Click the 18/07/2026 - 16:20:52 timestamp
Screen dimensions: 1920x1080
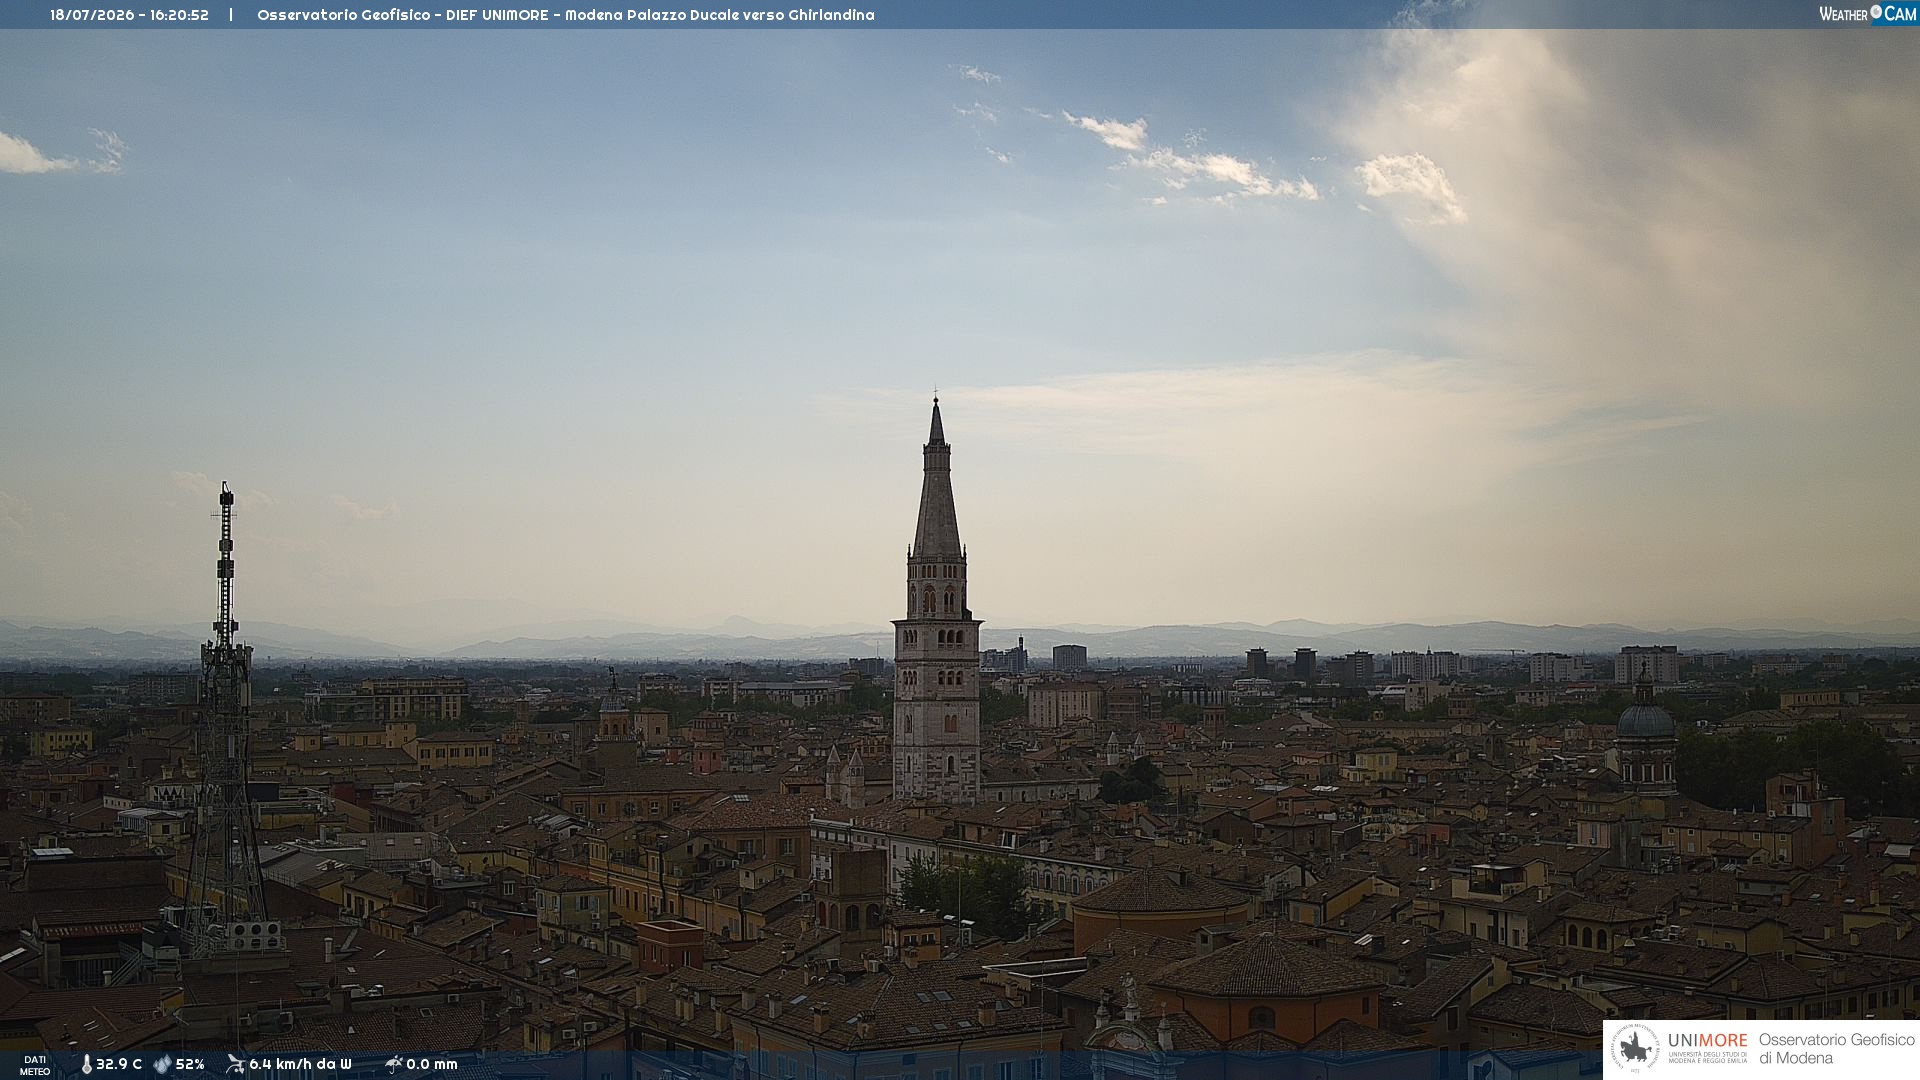click(130, 15)
